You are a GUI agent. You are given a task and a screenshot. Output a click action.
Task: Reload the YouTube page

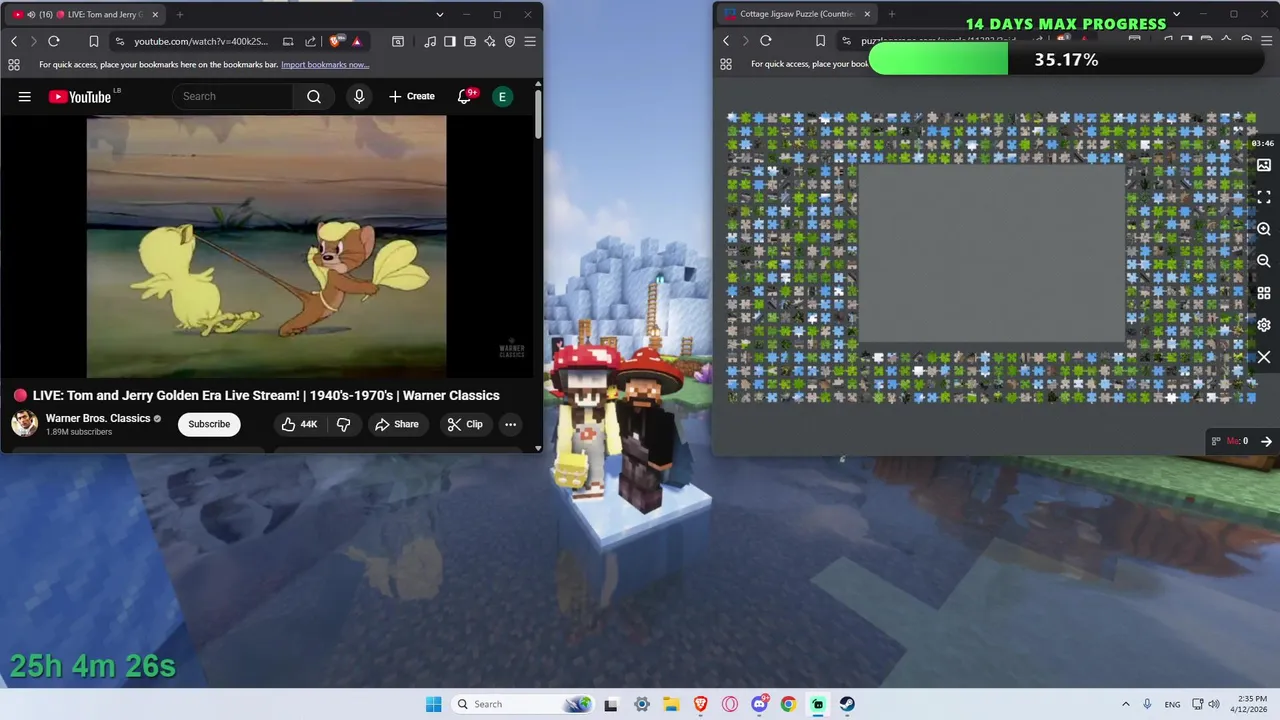pyautogui.click(x=54, y=41)
